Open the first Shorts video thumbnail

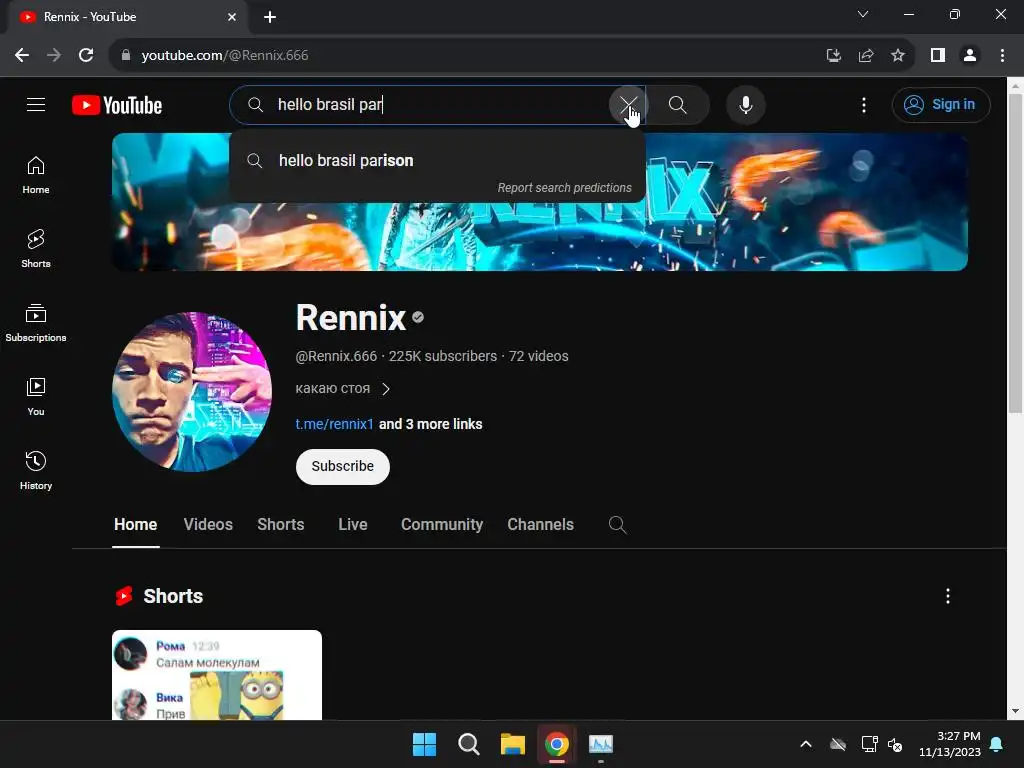(x=217, y=675)
